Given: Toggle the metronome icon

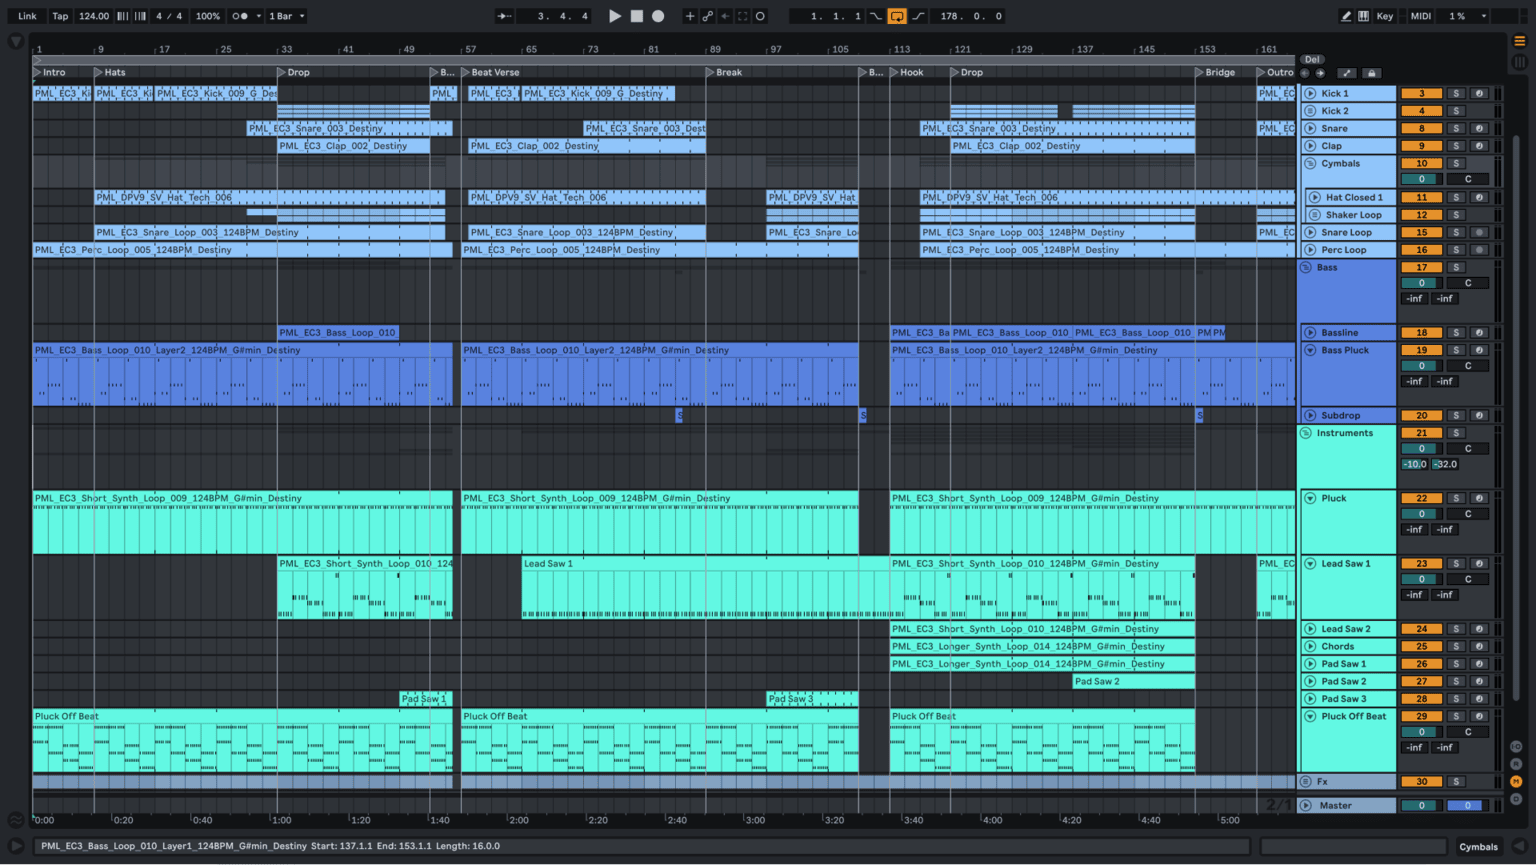Looking at the screenshot, I should click(x=239, y=16).
